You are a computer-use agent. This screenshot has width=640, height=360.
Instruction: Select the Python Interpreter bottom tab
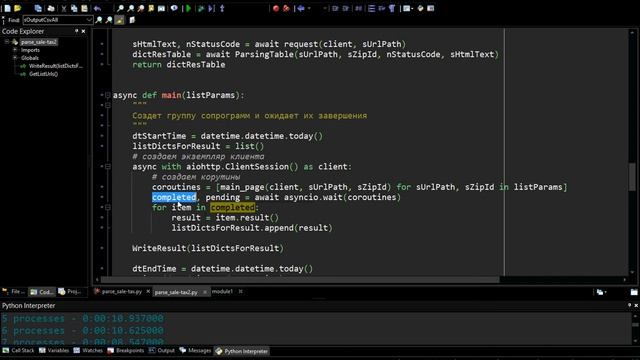tap(242, 351)
